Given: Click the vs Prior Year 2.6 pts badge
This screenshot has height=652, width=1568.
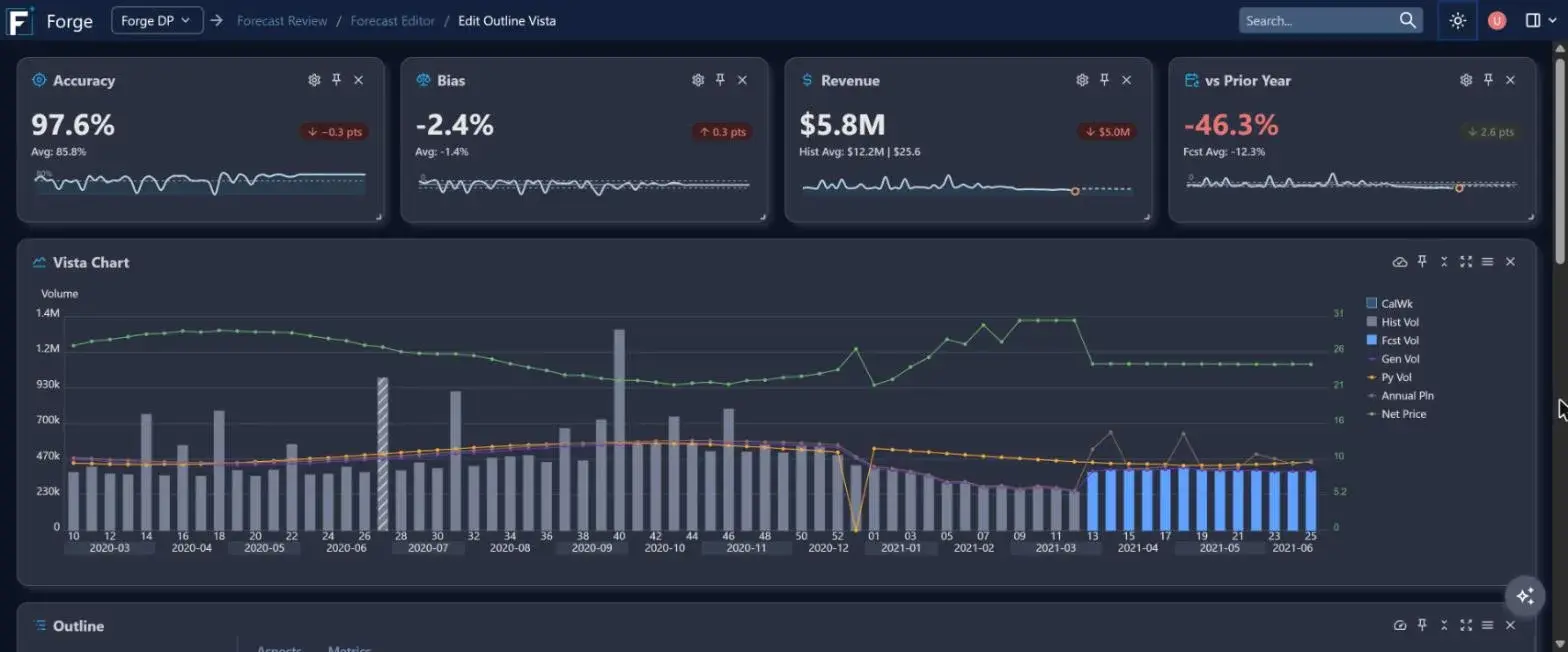Looking at the screenshot, I should click(1491, 132).
